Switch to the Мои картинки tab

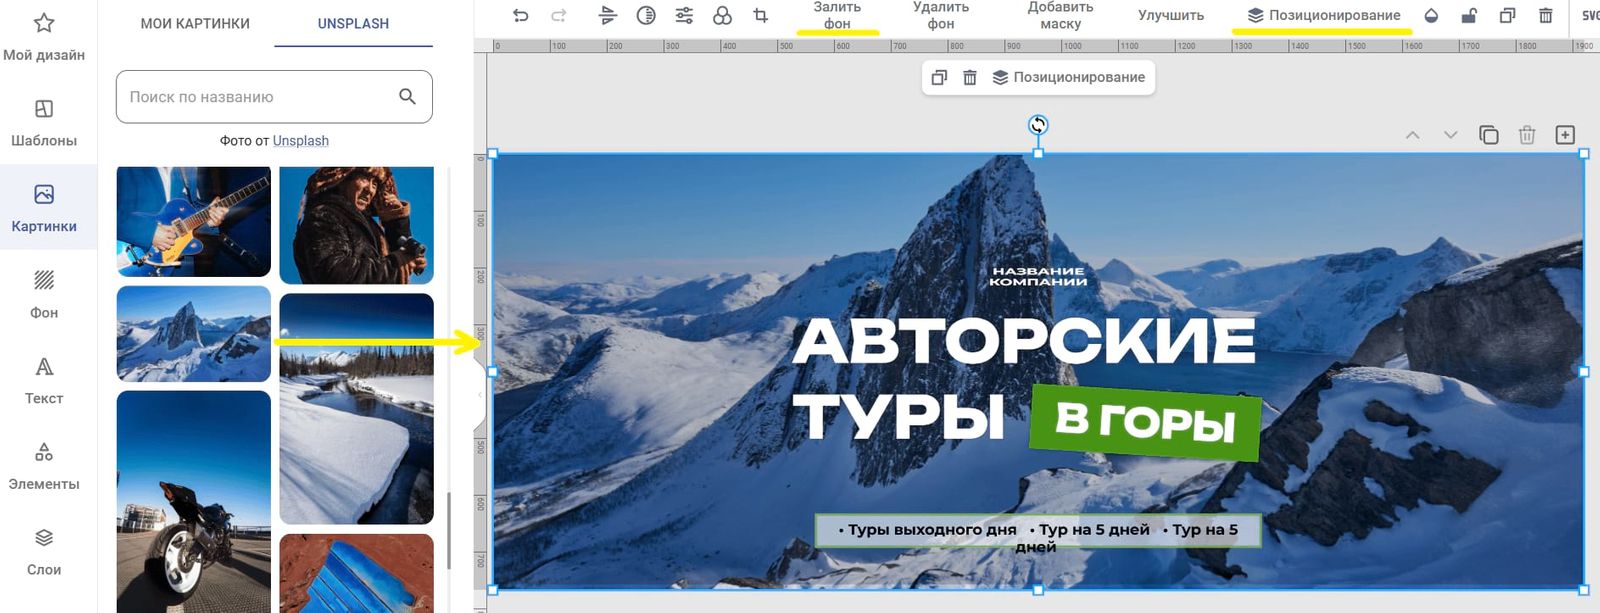[x=195, y=23]
